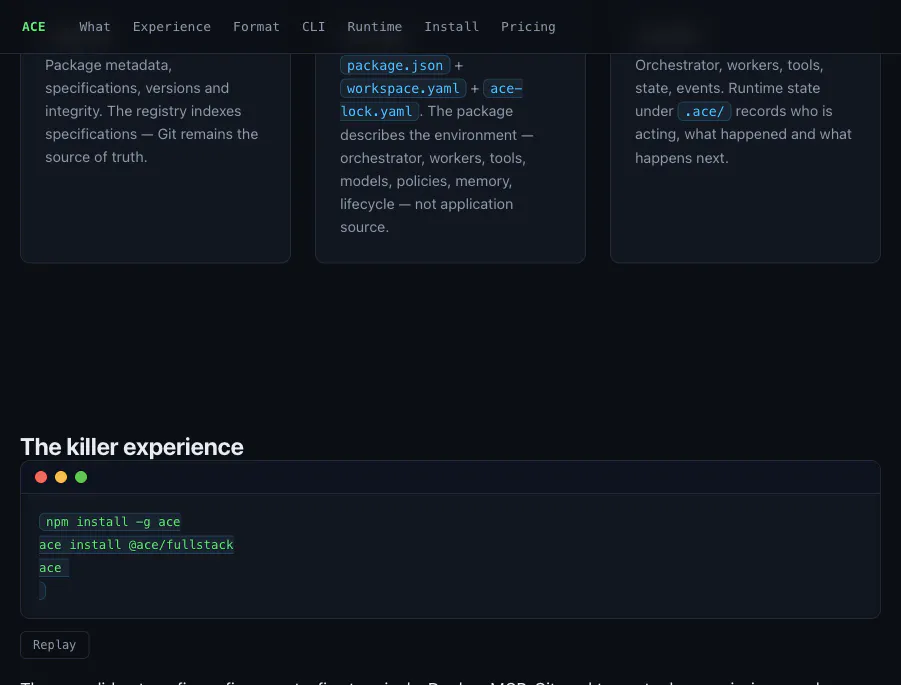Click 'ace install @ace/fullstack' command line

click(x=136, y=545)
